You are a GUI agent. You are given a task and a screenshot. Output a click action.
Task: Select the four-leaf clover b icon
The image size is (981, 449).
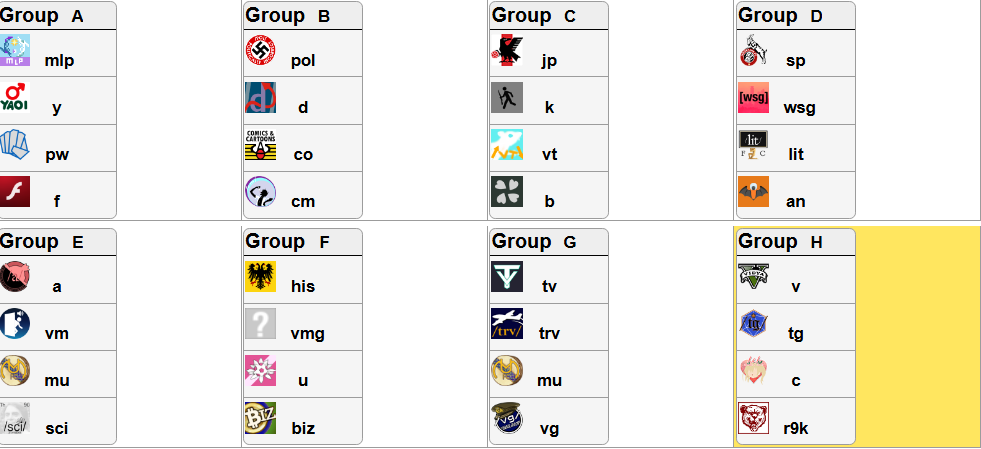click(507, 191)
